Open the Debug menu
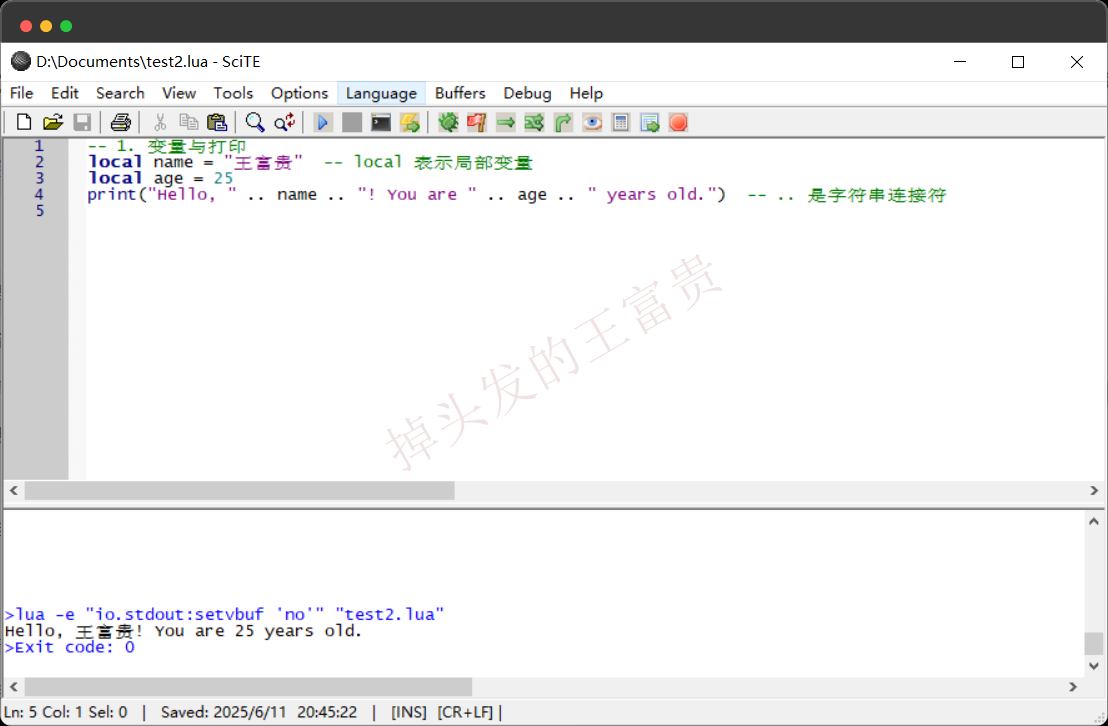The height and width of the screenshot is (726, 1108). point(527,93)
